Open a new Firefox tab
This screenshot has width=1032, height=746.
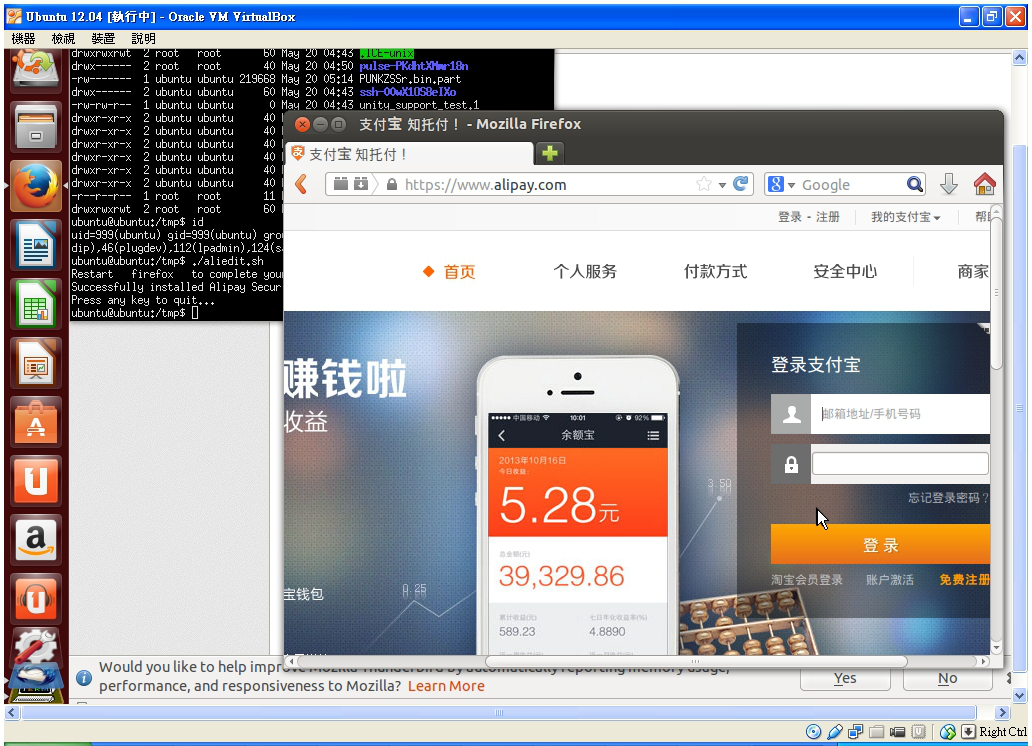coord(550,153)
